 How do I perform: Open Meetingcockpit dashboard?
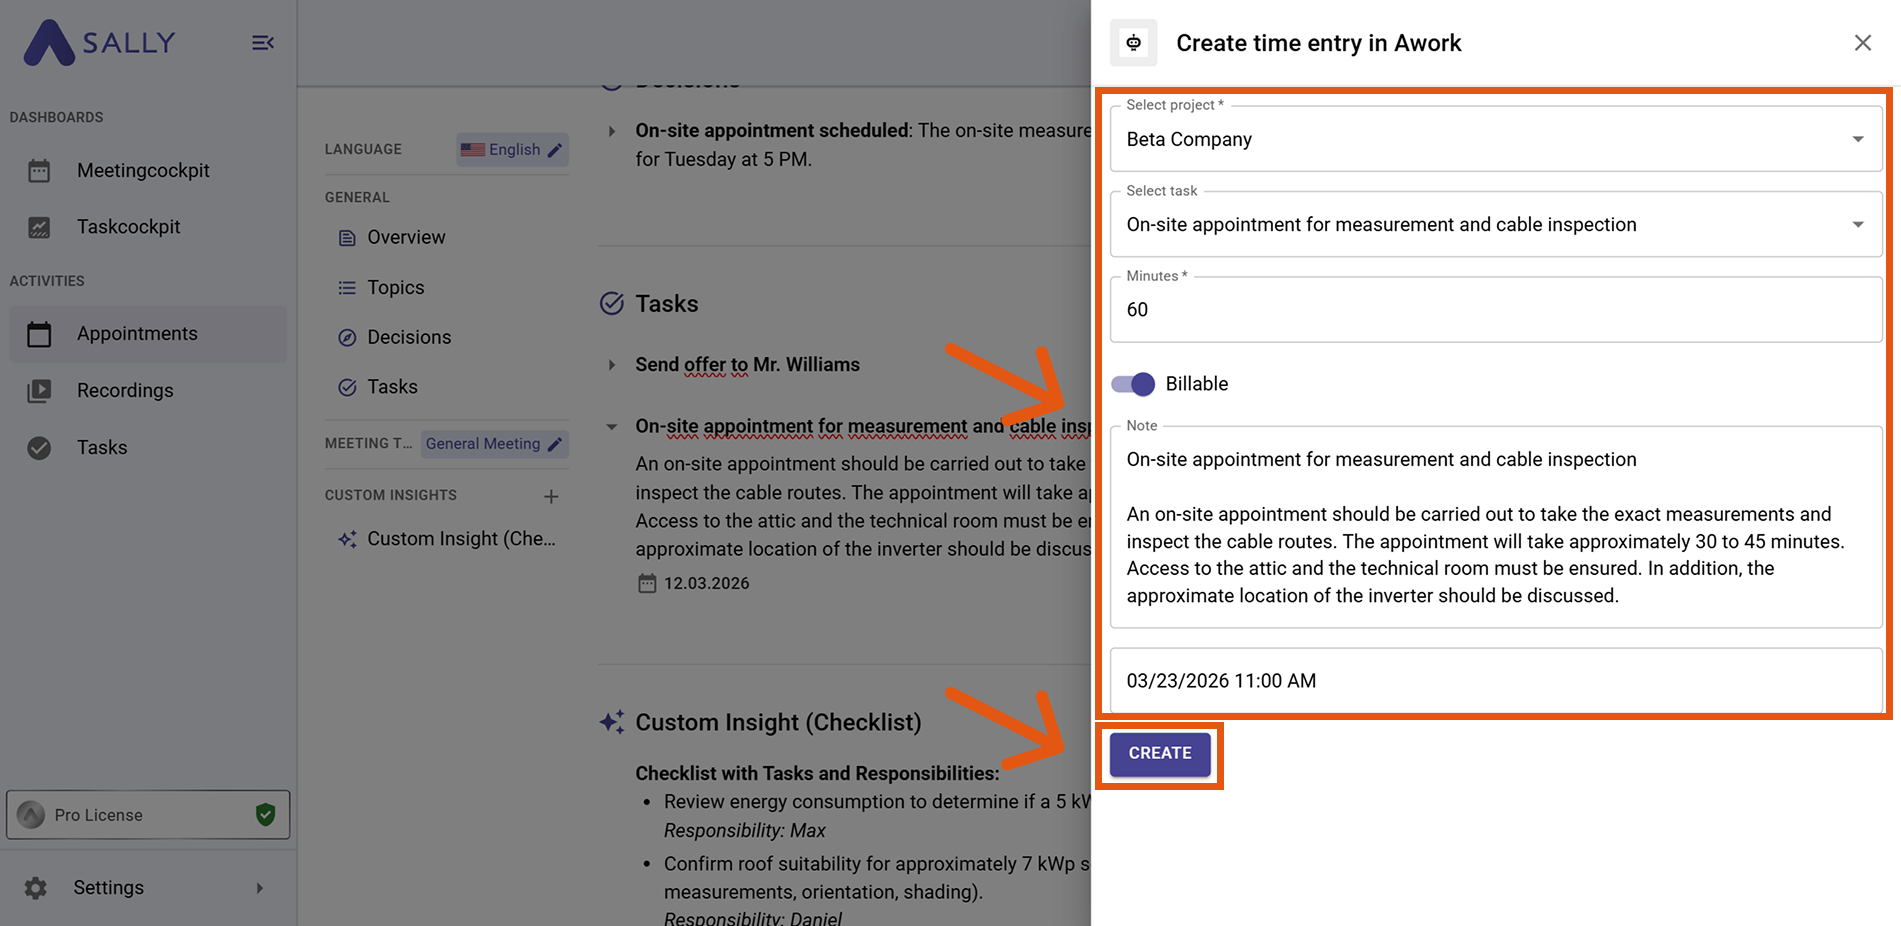tap(143, 171)
